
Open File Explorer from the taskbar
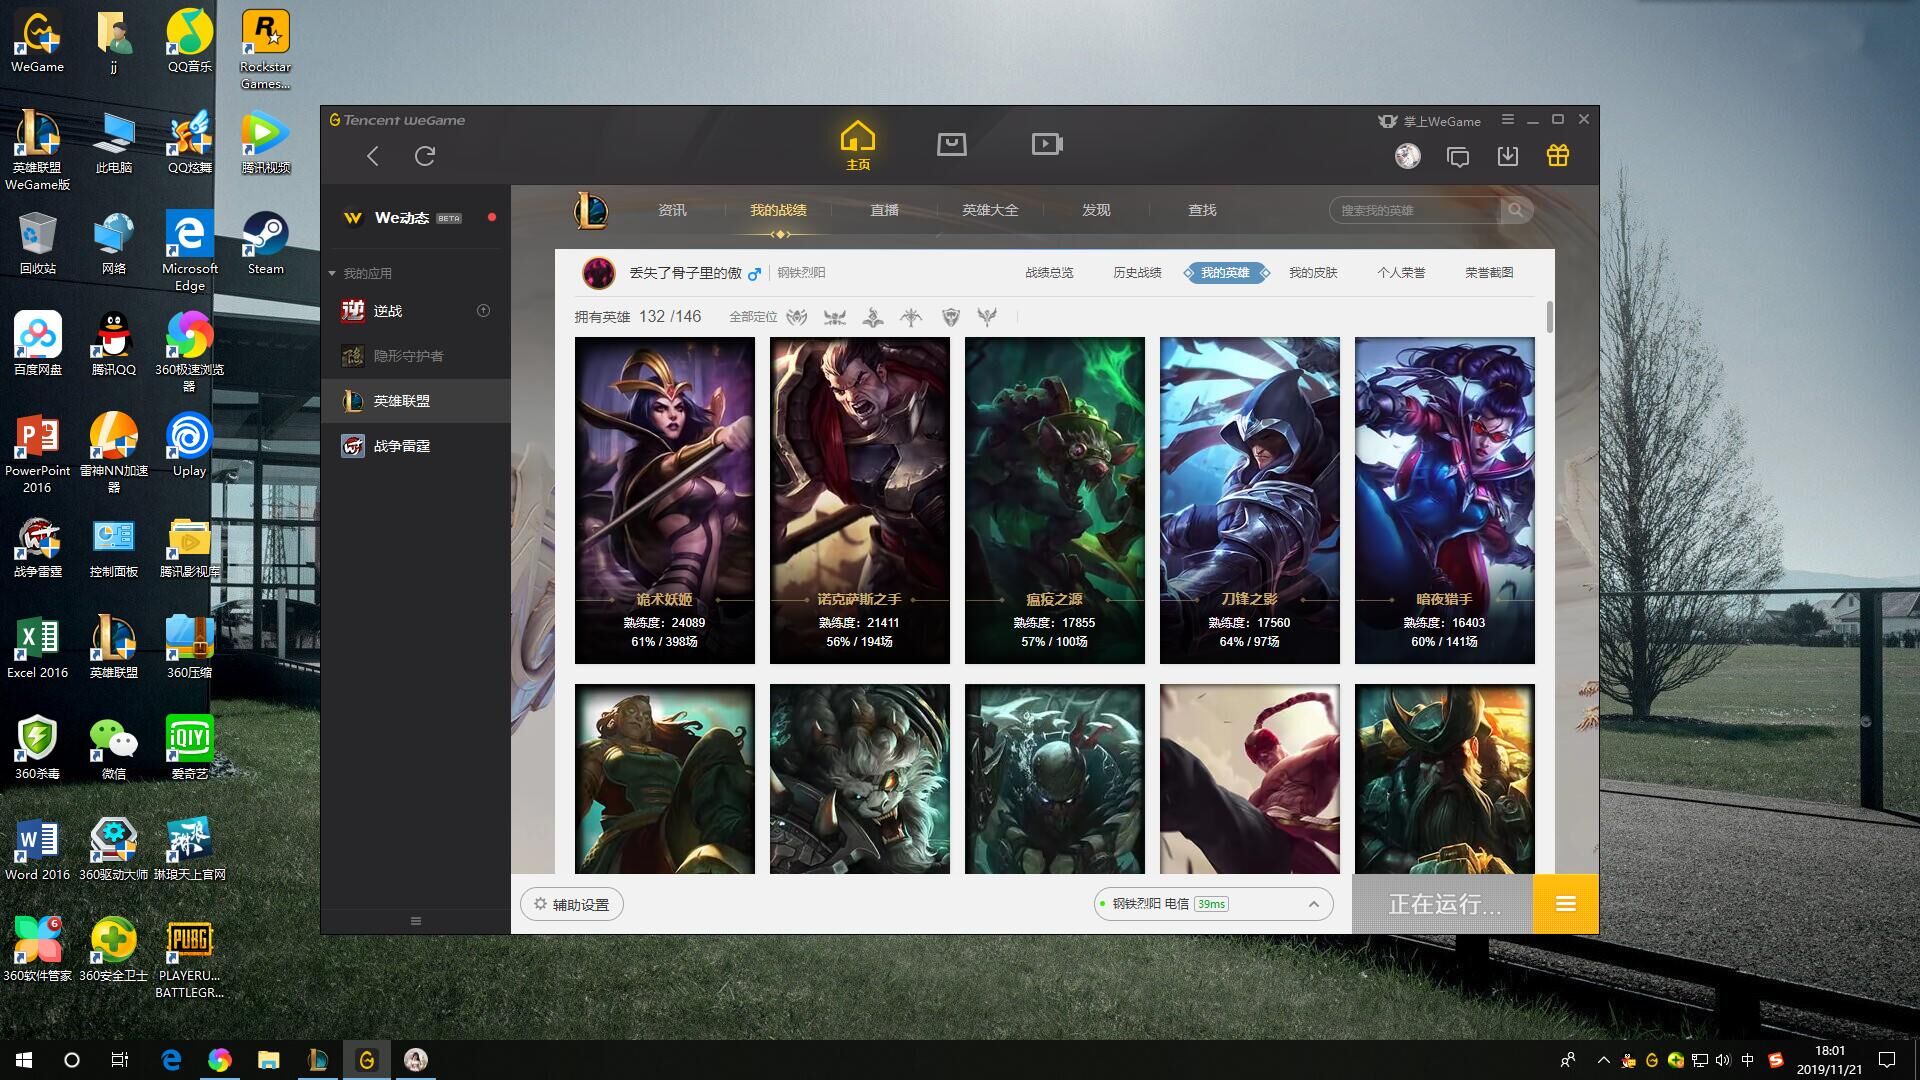pos(268,1060)
